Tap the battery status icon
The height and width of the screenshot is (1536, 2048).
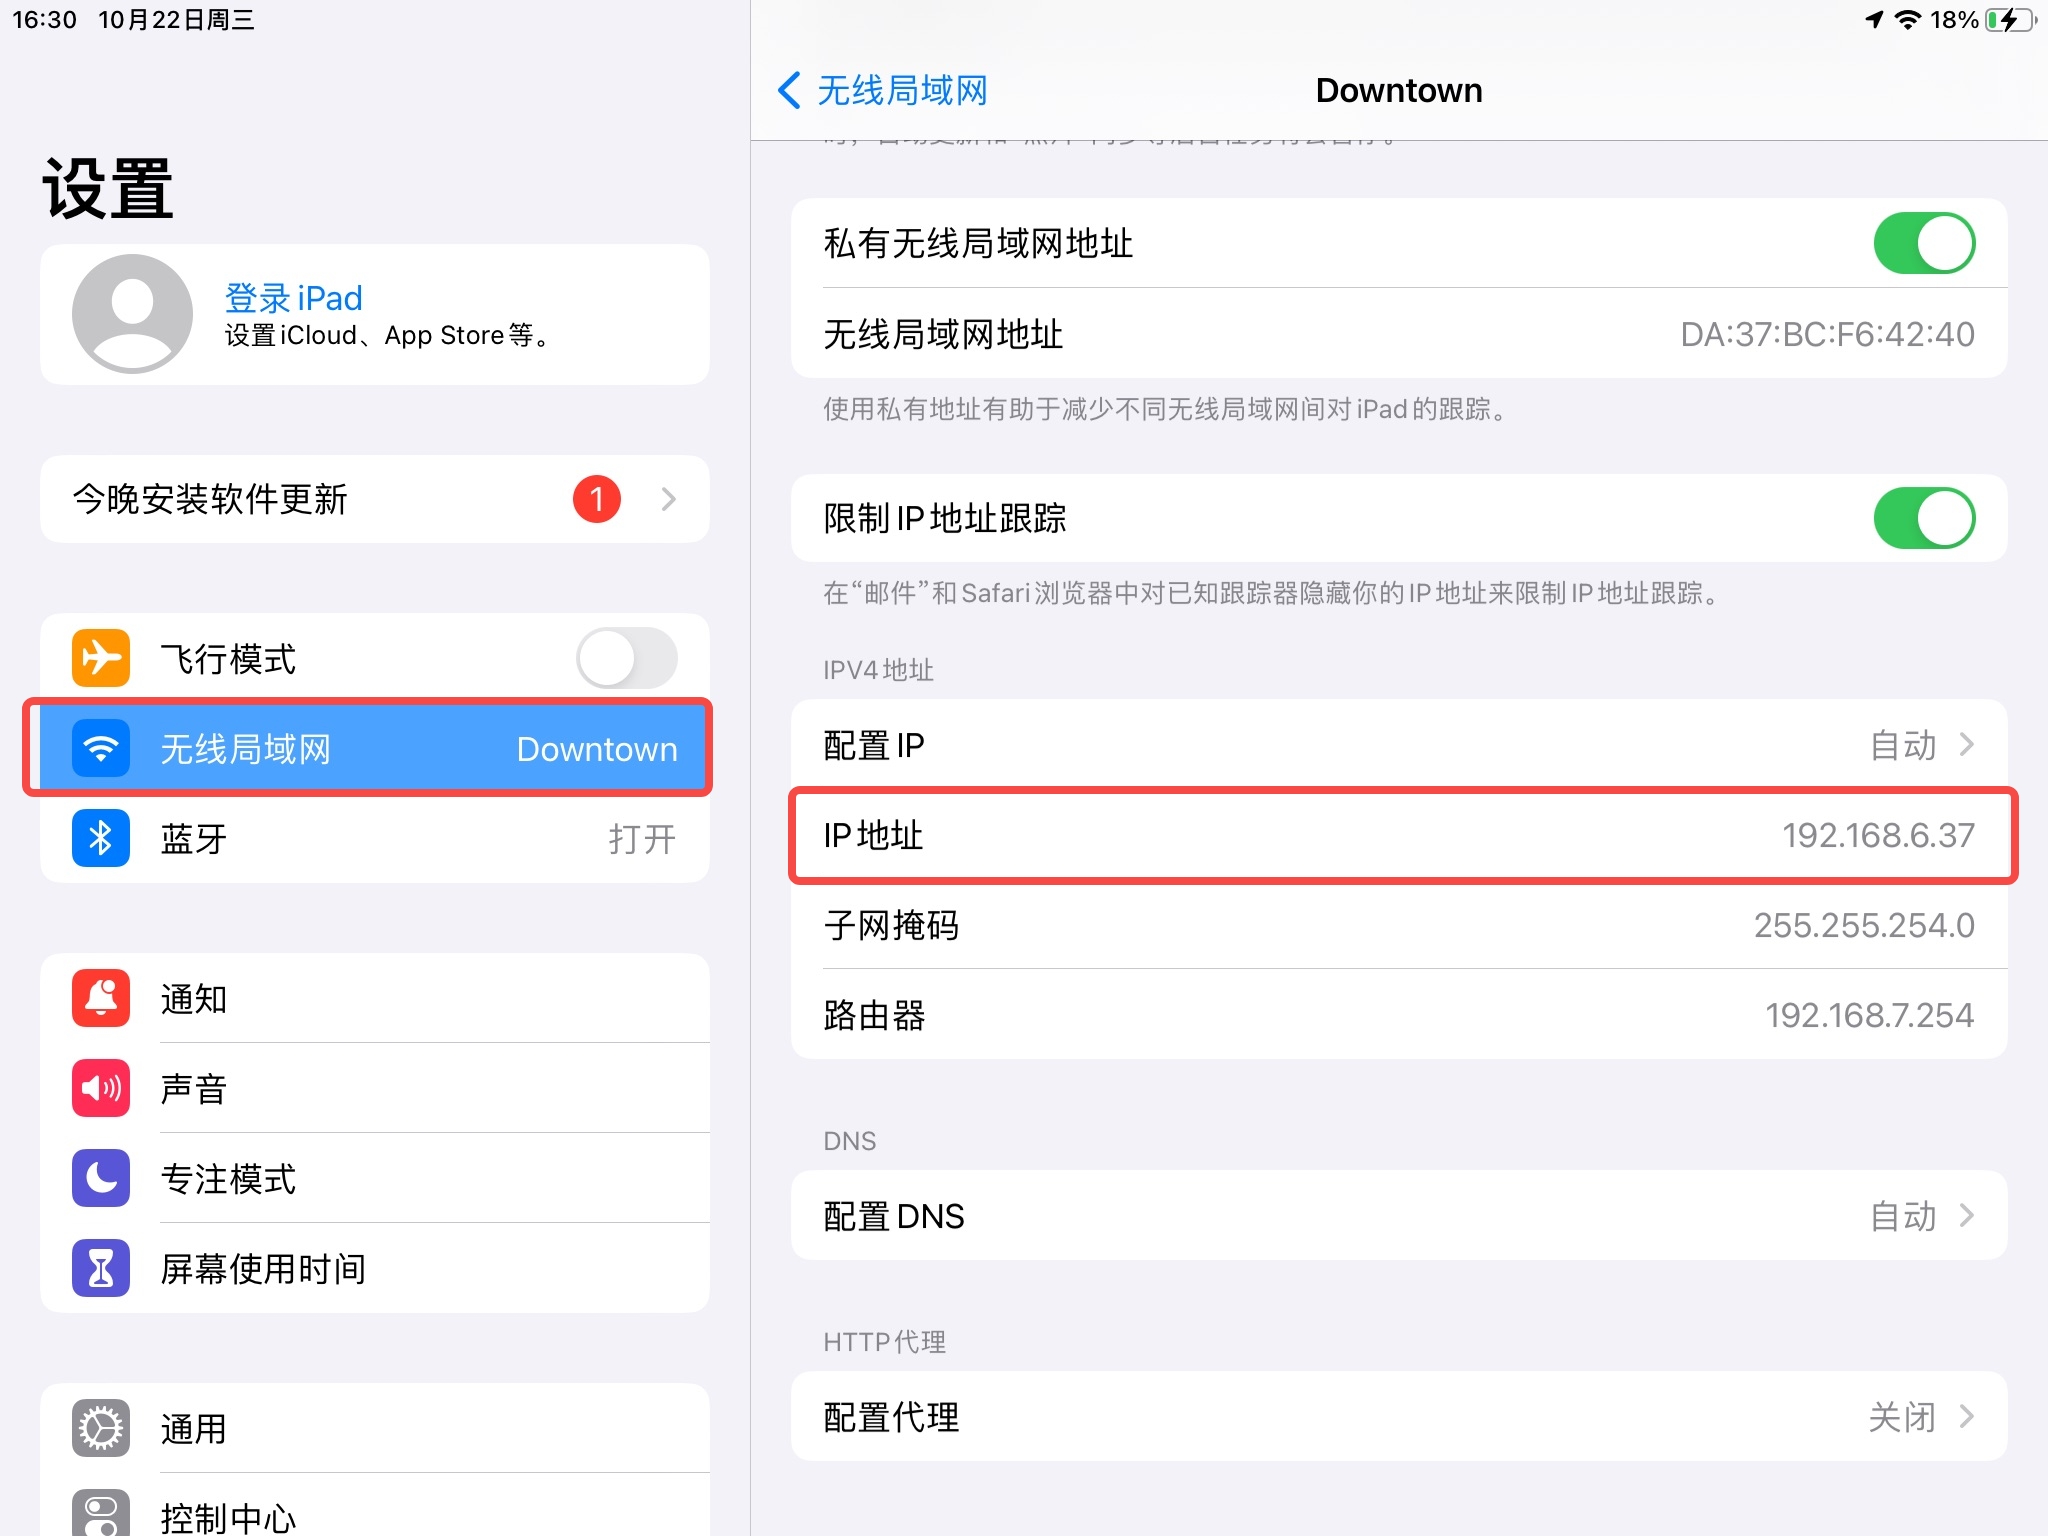pyautogui.click(x=2011, y=20)
